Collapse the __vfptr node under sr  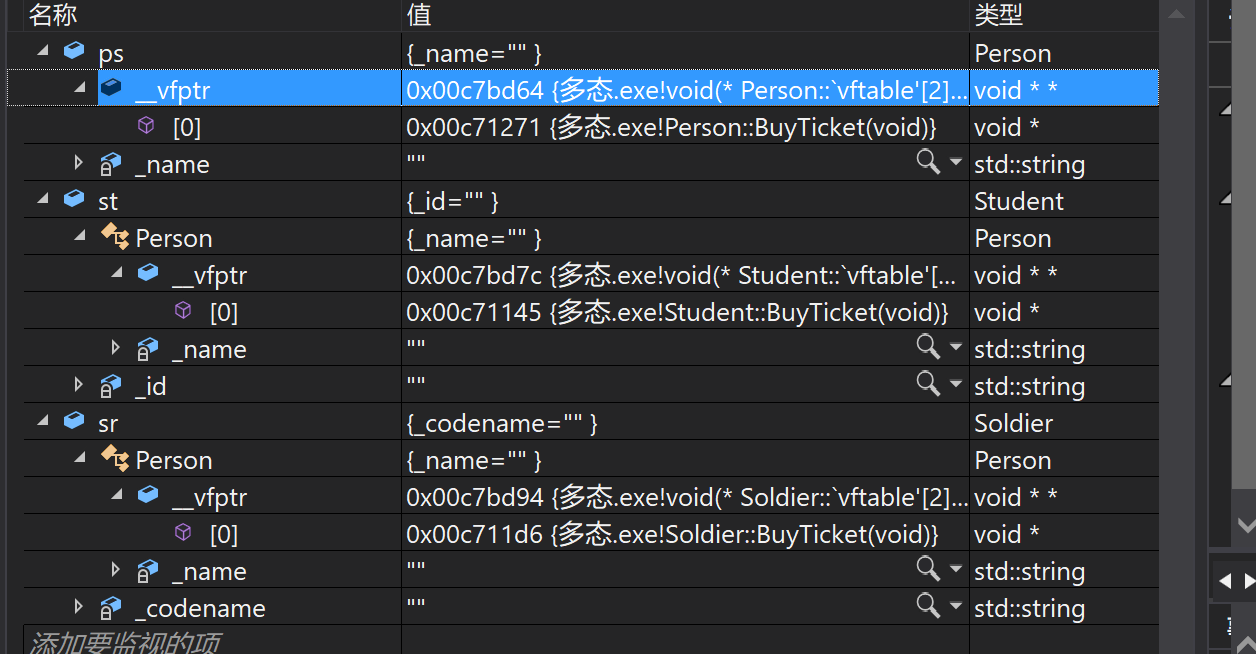(x=117, y=496)
